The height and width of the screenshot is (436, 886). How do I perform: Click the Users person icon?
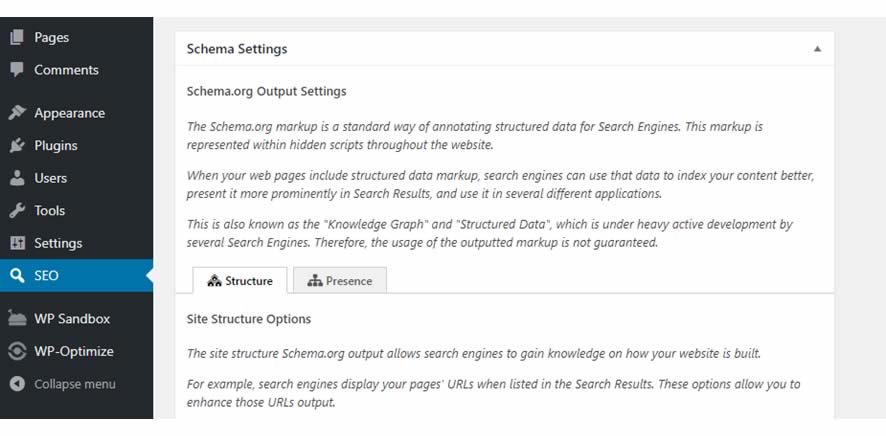click(x=17, y=178)
